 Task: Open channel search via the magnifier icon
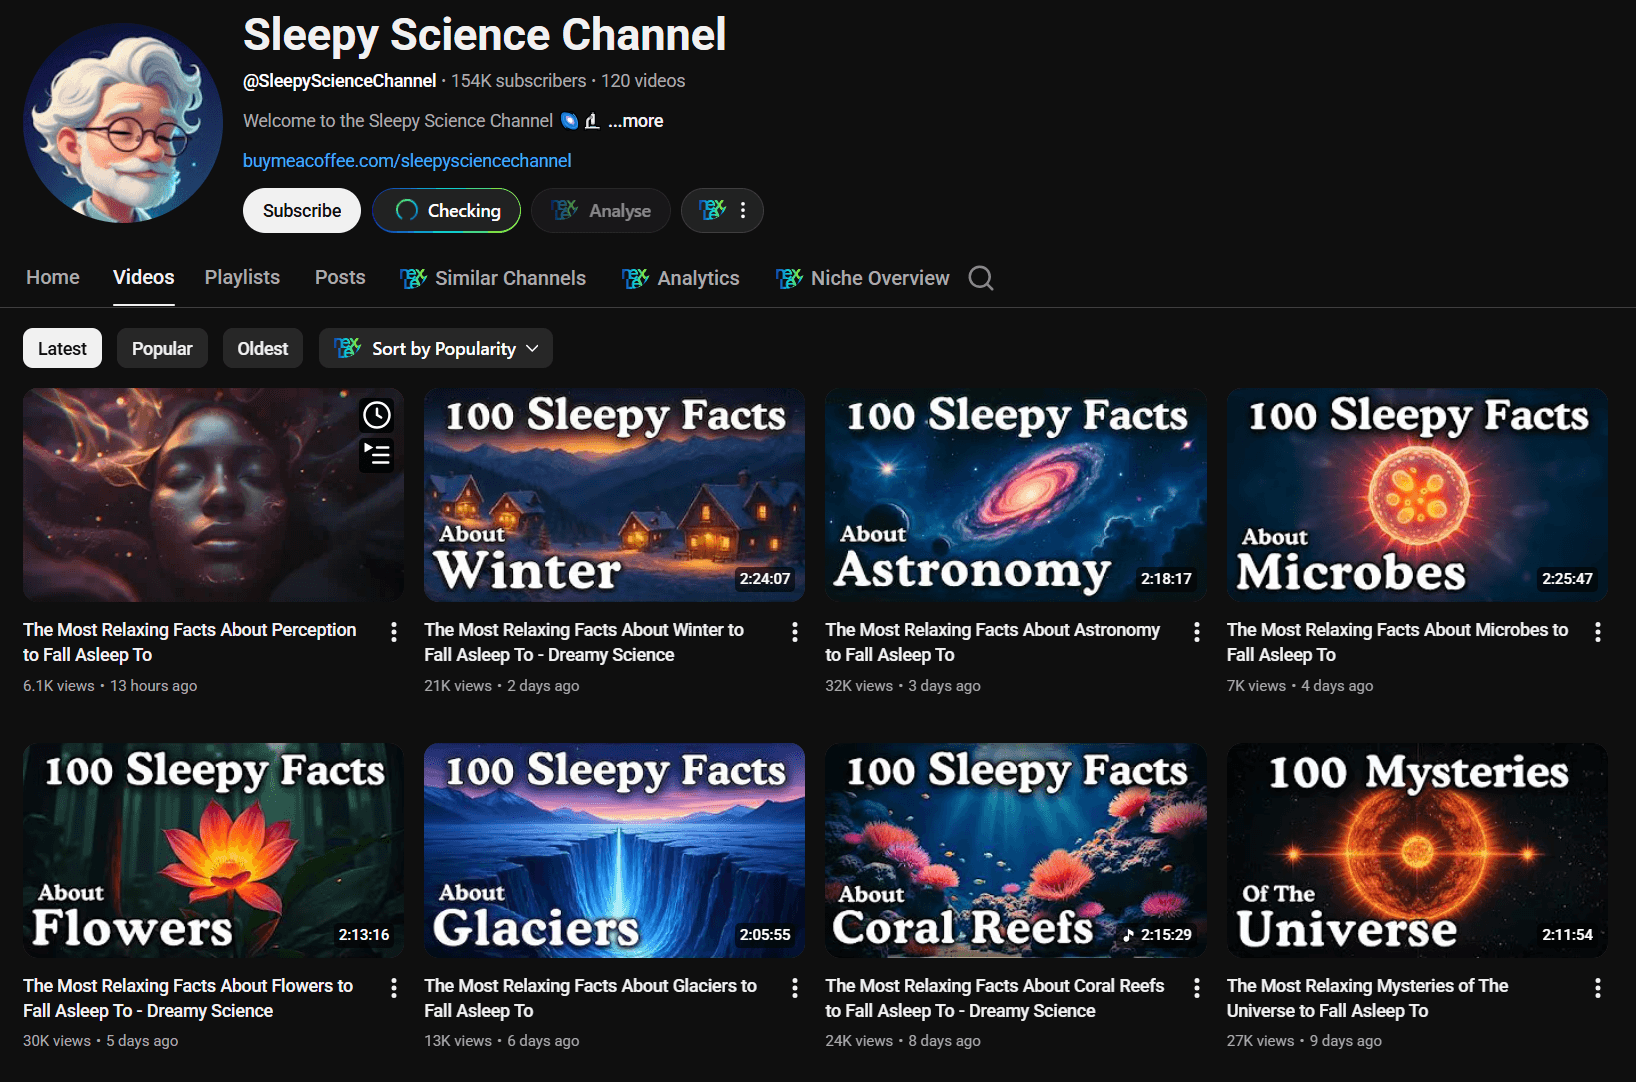(981, 278)
